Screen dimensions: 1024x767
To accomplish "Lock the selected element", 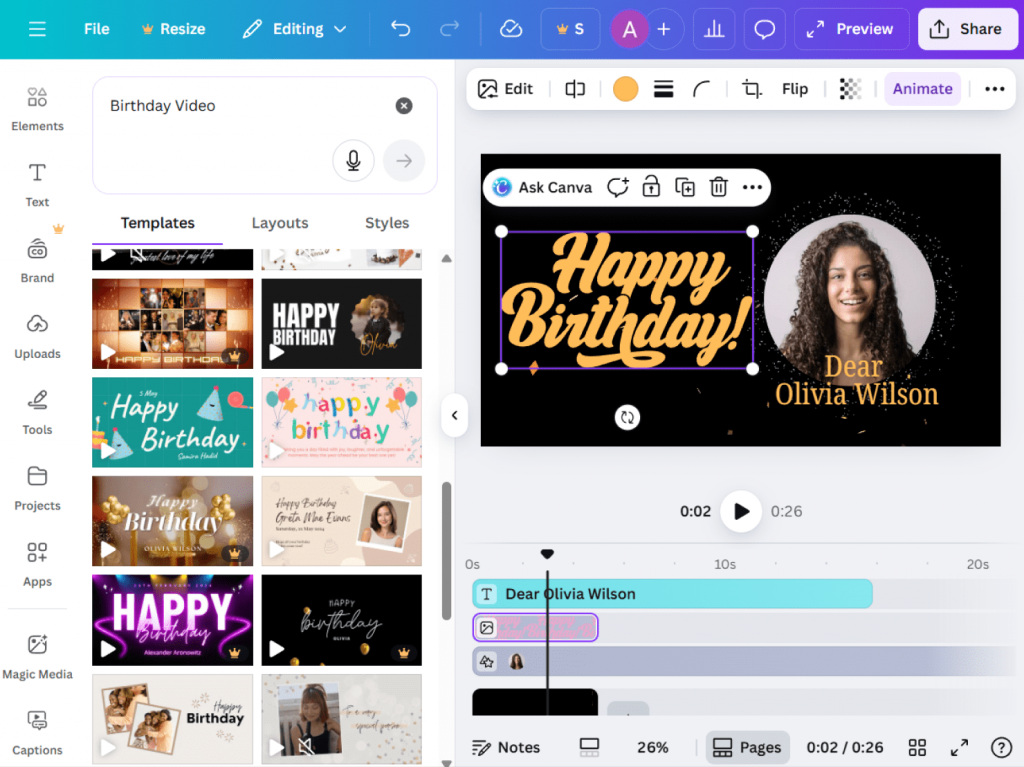I will pos(651,188).
